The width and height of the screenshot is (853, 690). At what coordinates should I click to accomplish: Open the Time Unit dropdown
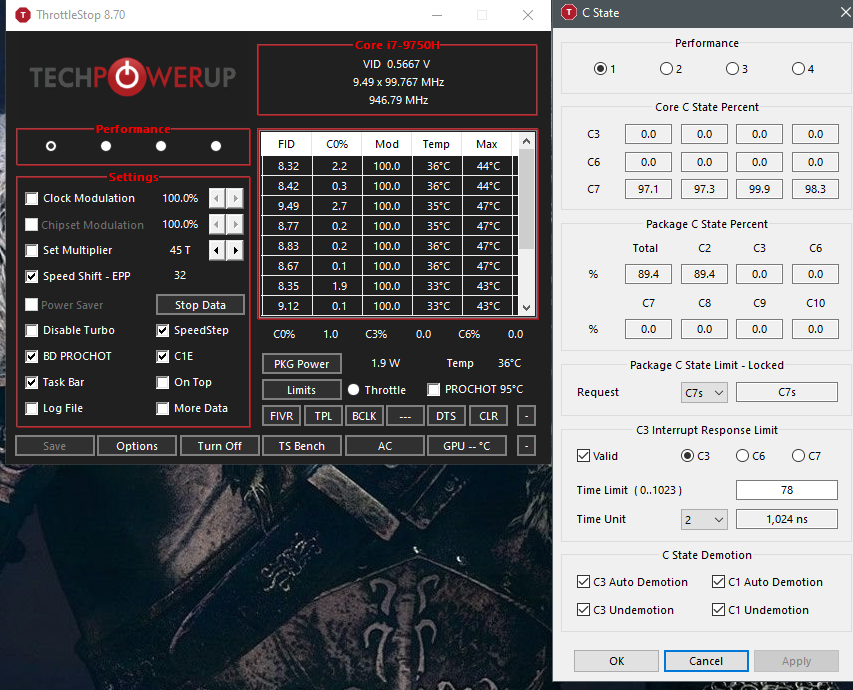(x=704, y=520)
